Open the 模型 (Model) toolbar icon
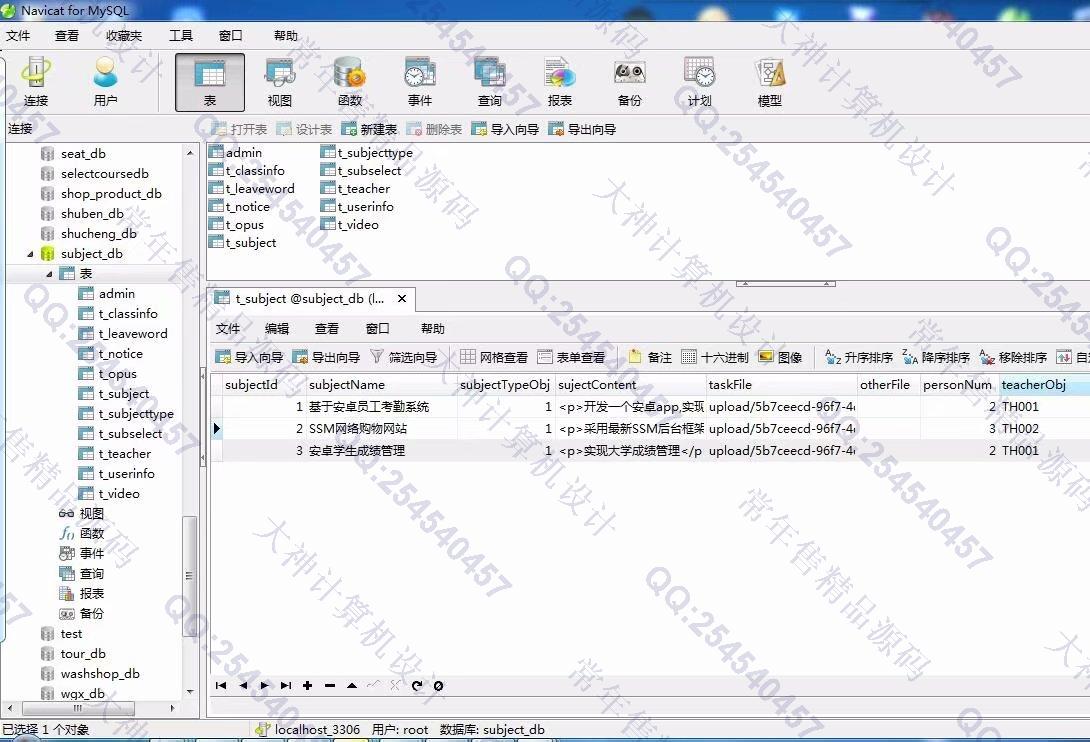This screenshot has height=742, width=1090. pyautogui.click(x=769, y=81)
